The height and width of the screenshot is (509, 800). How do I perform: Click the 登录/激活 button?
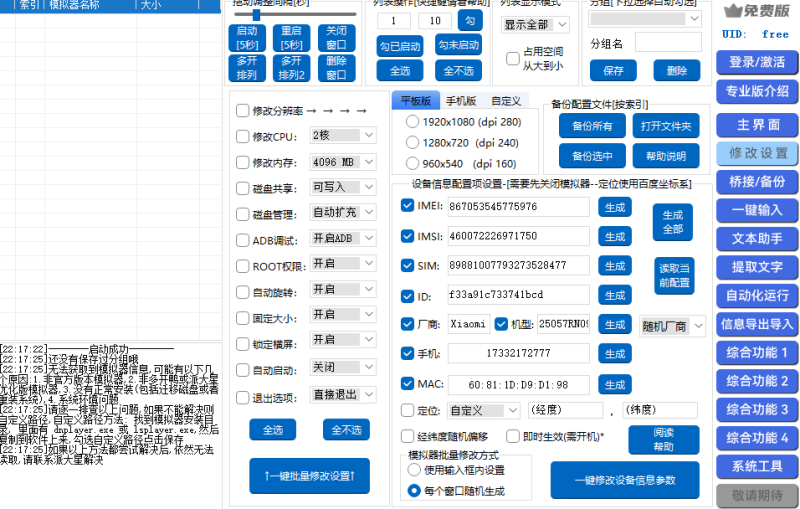pos(756,62)
